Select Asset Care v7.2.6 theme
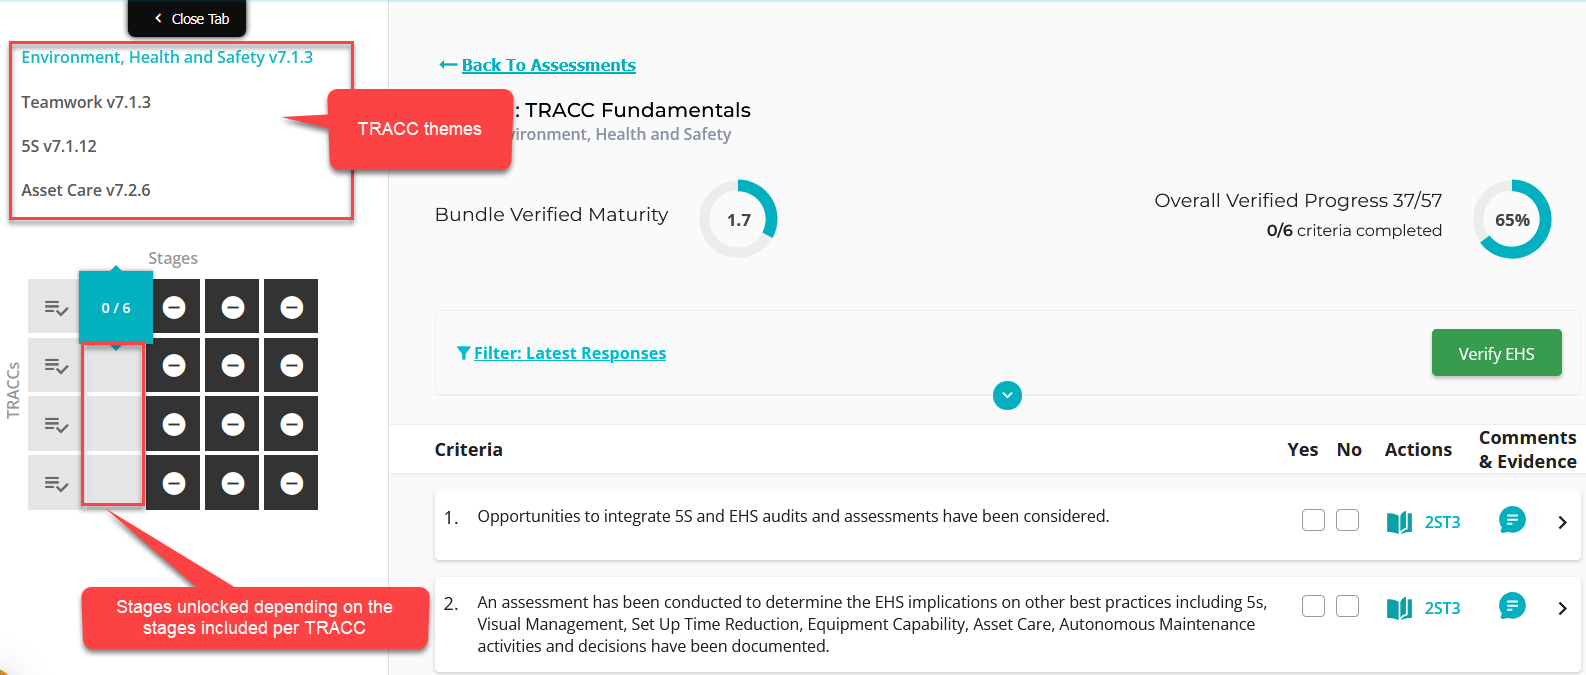 tap(86, 190)
